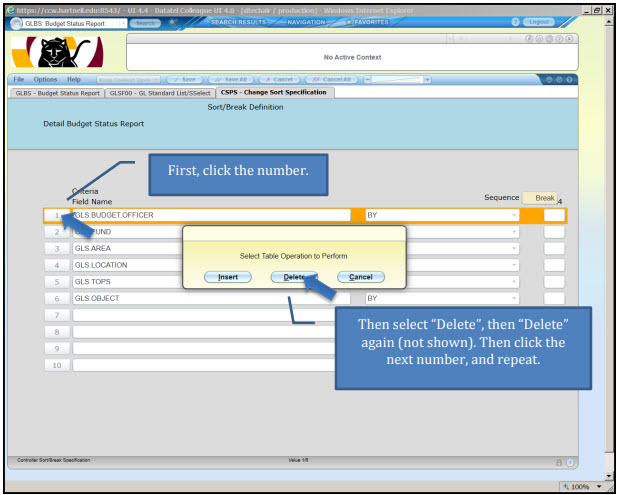
Task: Click Insert in the table operation dialog
Action: (x=228, y=277)
